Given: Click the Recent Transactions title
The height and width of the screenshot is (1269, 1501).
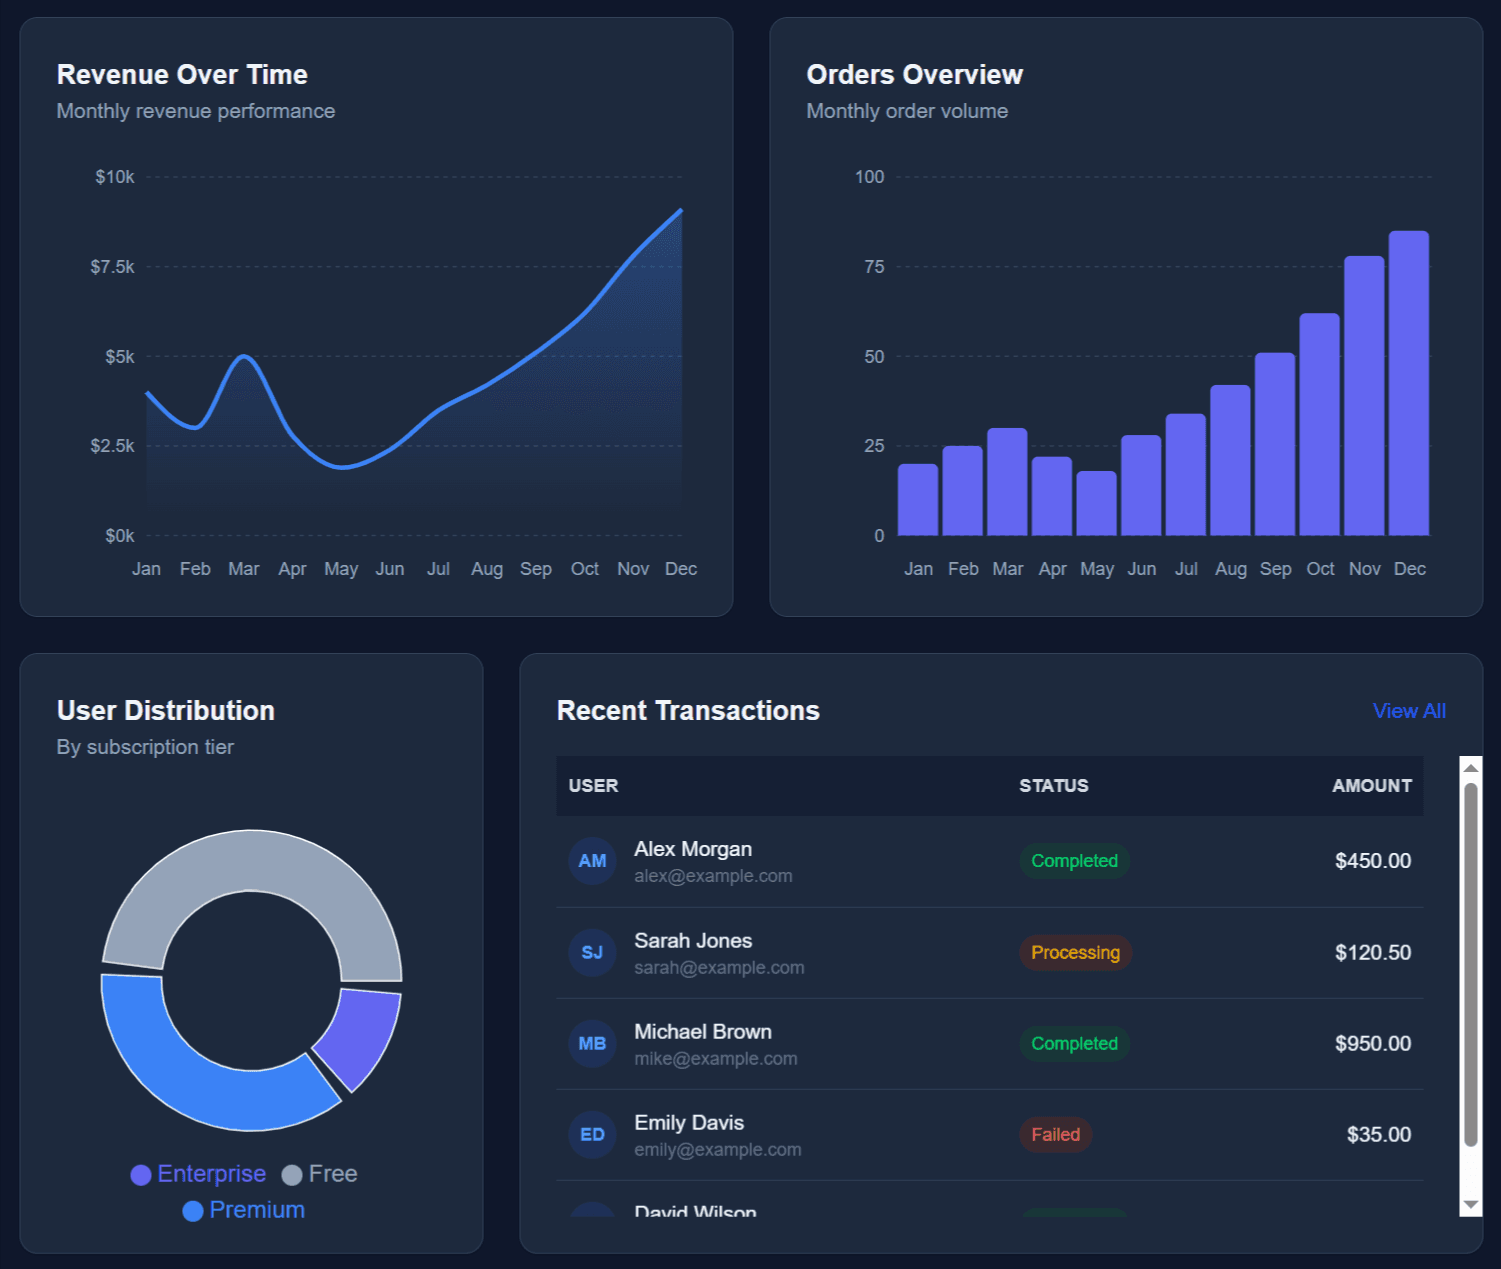Looking at the screenshot, I should 688,711.
